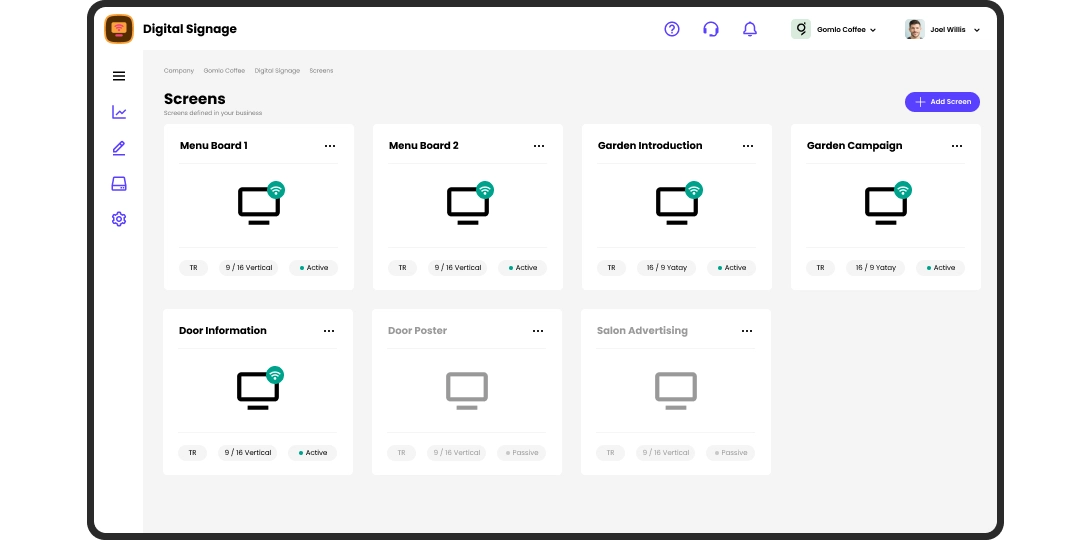Open the three-dot menu on Garden Introduction
This screenshot has height=540, width=1092.
748,146
